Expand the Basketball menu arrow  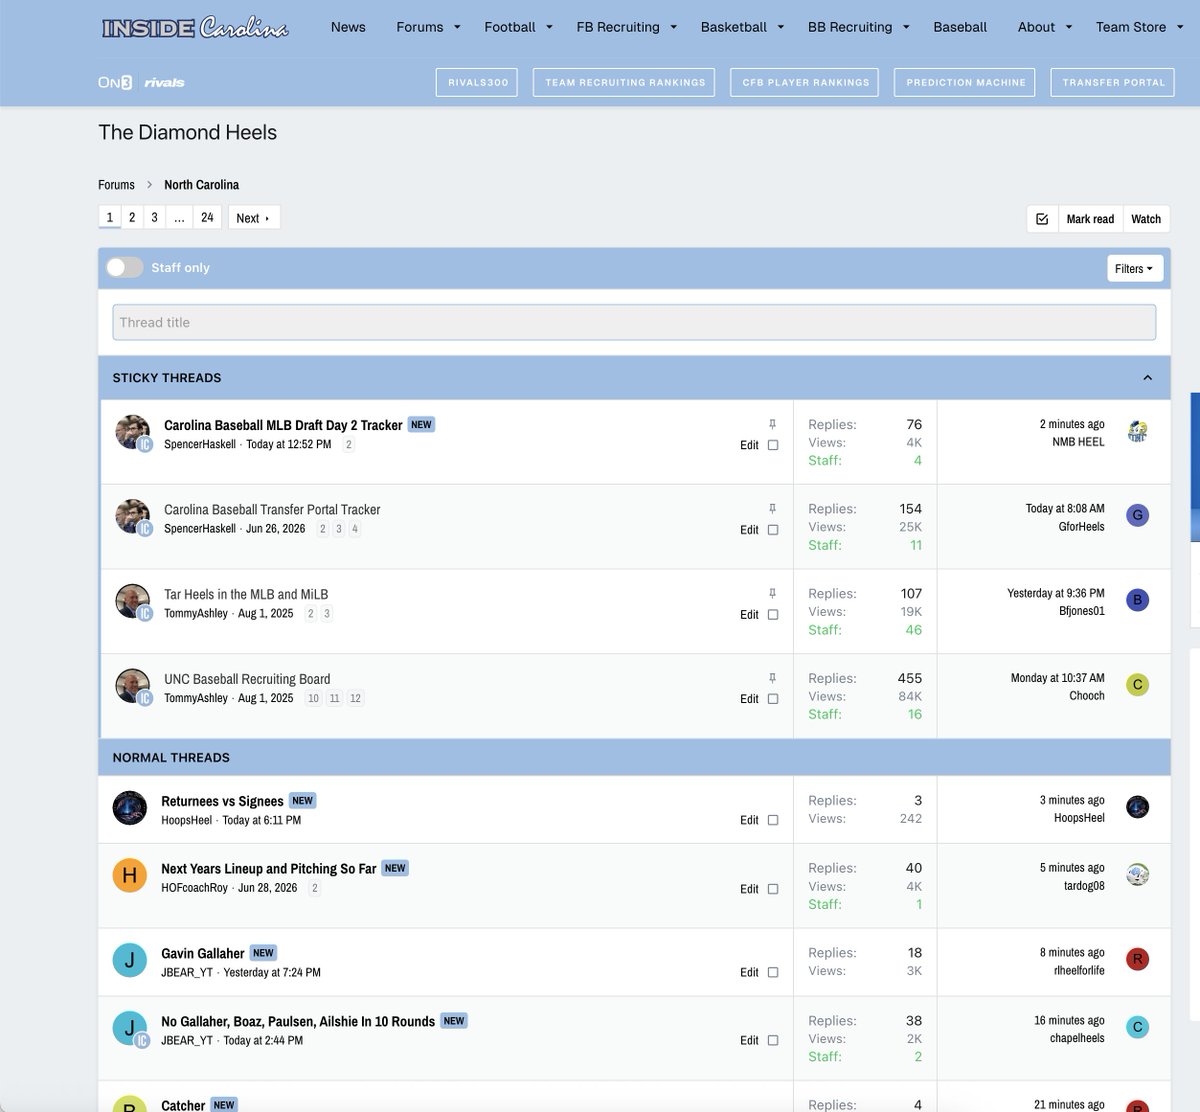tap(780, 27)
